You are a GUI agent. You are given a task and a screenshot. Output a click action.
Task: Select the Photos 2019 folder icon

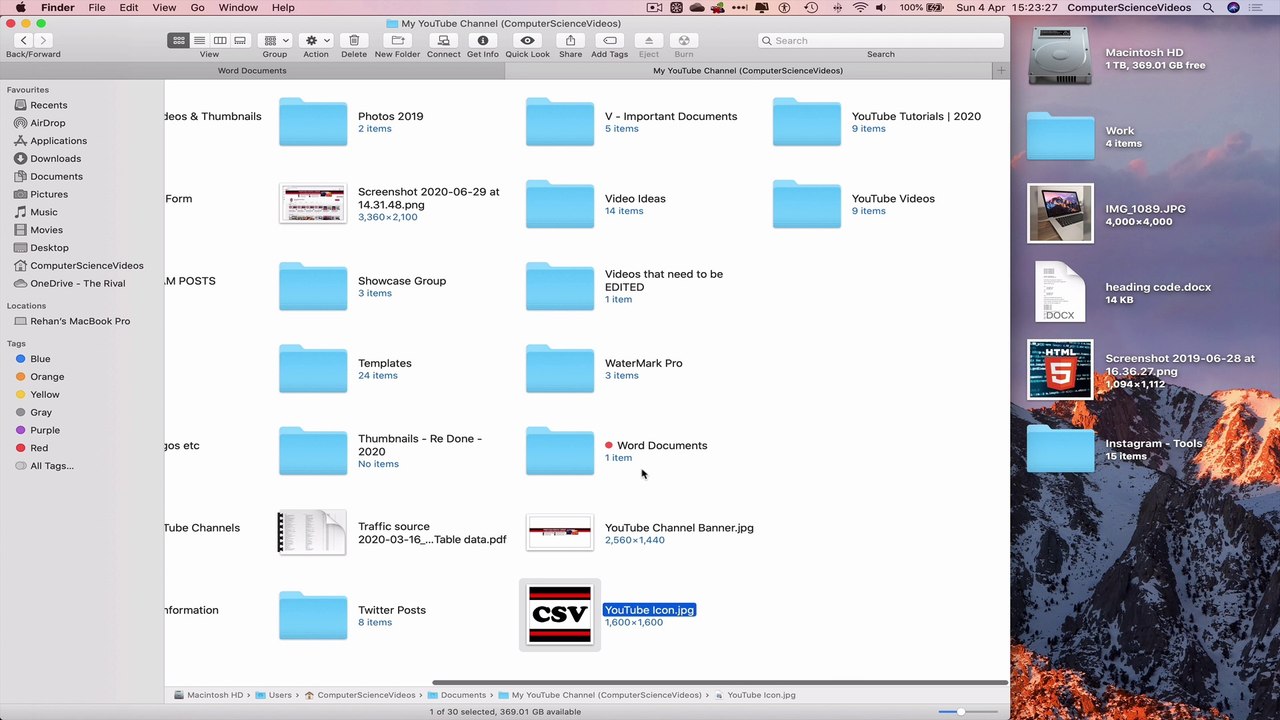(313, 122)
